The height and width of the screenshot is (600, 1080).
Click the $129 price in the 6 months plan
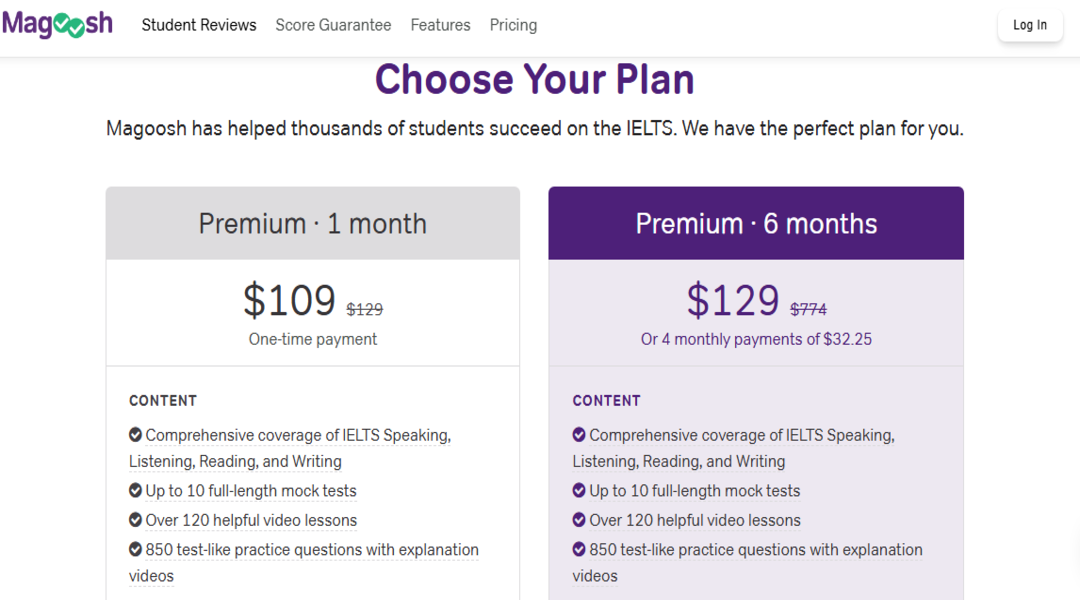pos(732,300)
